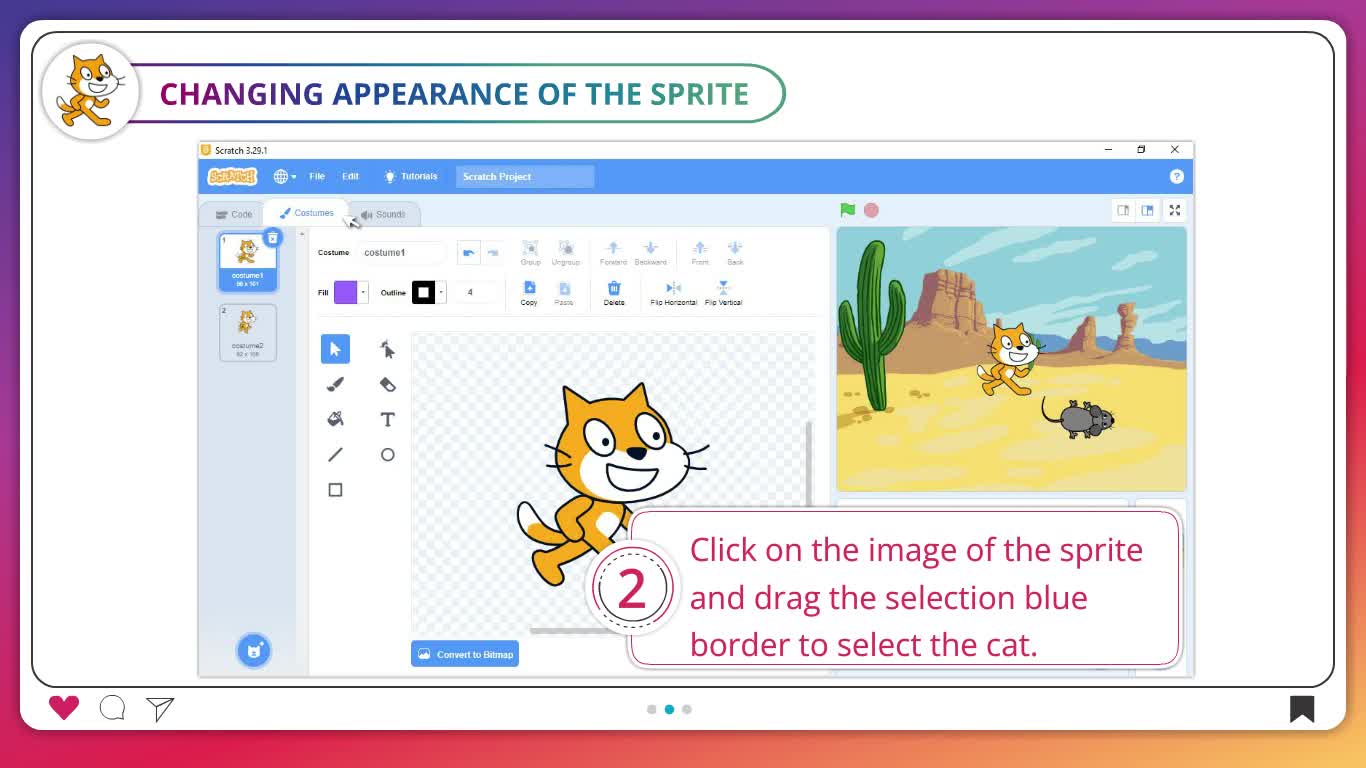The image size is (1366, 768).
Task: Select the arrow Select tool
Action: [335, 349]
